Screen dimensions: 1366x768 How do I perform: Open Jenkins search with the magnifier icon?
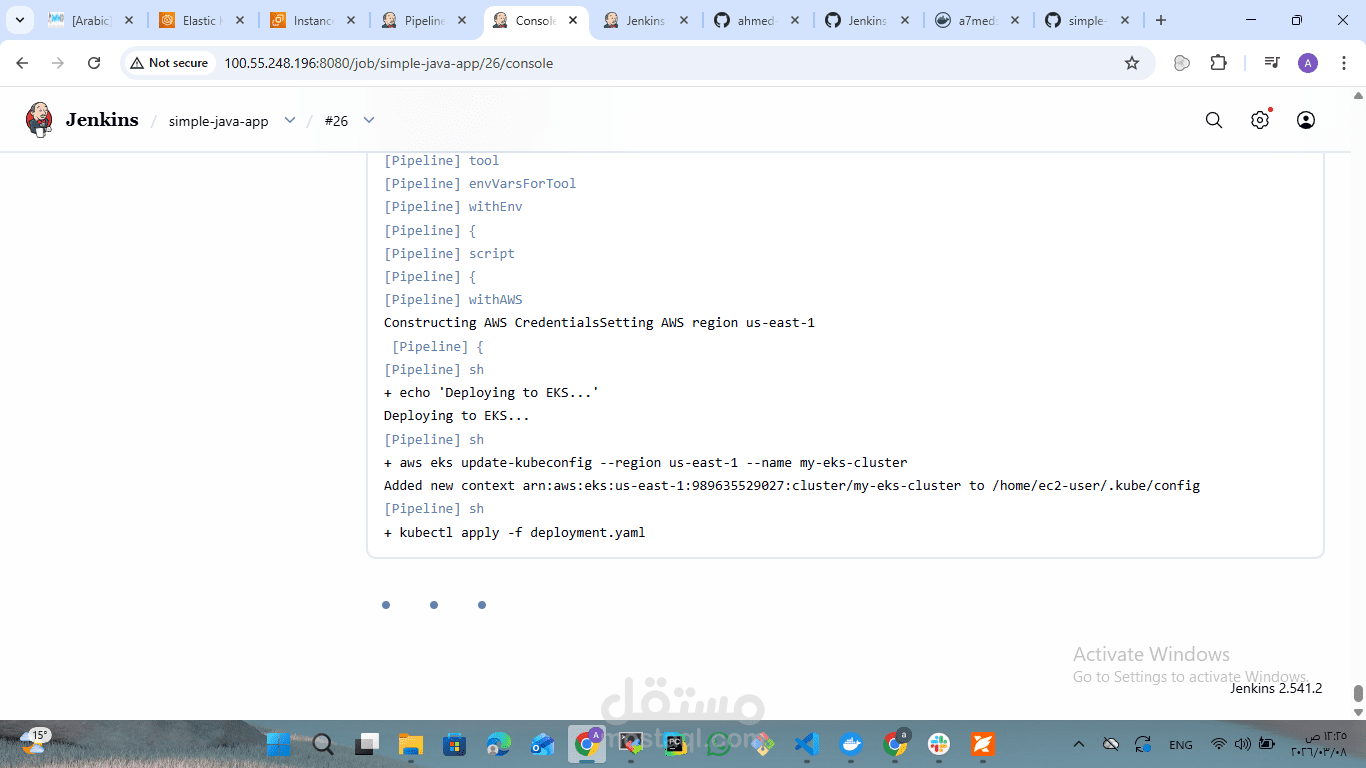pos(1214,120)
